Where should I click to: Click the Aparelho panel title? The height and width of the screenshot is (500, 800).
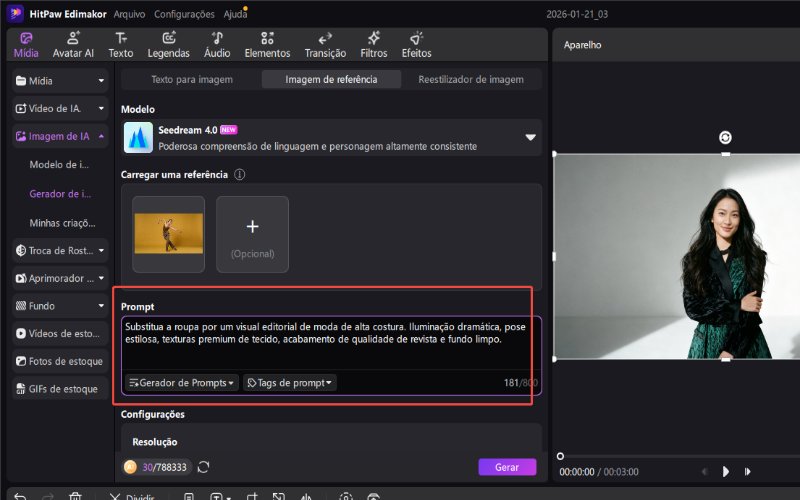click(x=582, y=45)
